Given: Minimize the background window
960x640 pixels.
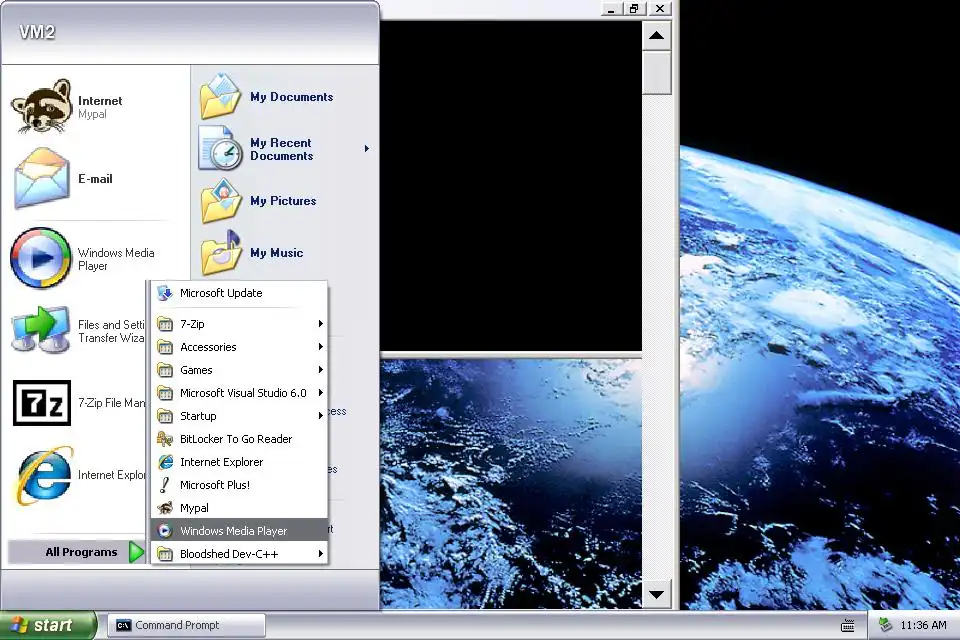Looking at the screenshot, I should [611, 9].
